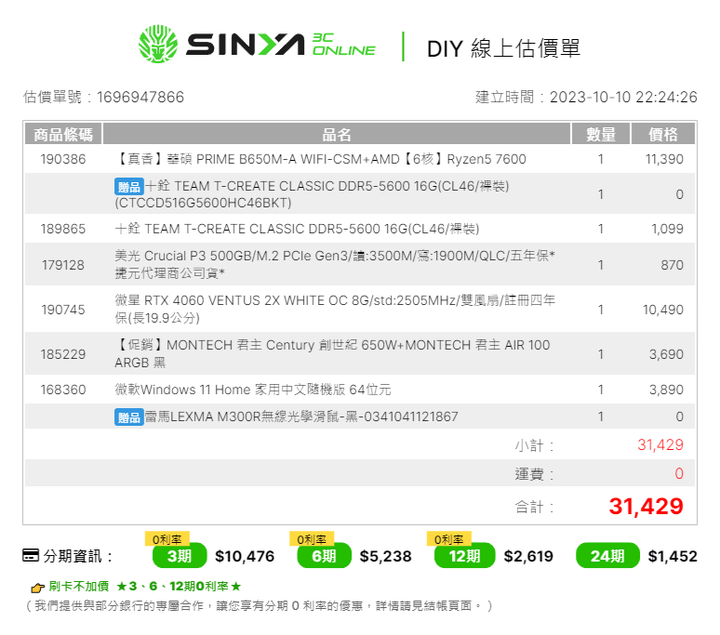Click the Crucial P3 500GB SSD item name
Screen dimensions: 720x635
[x=335, y=264]
